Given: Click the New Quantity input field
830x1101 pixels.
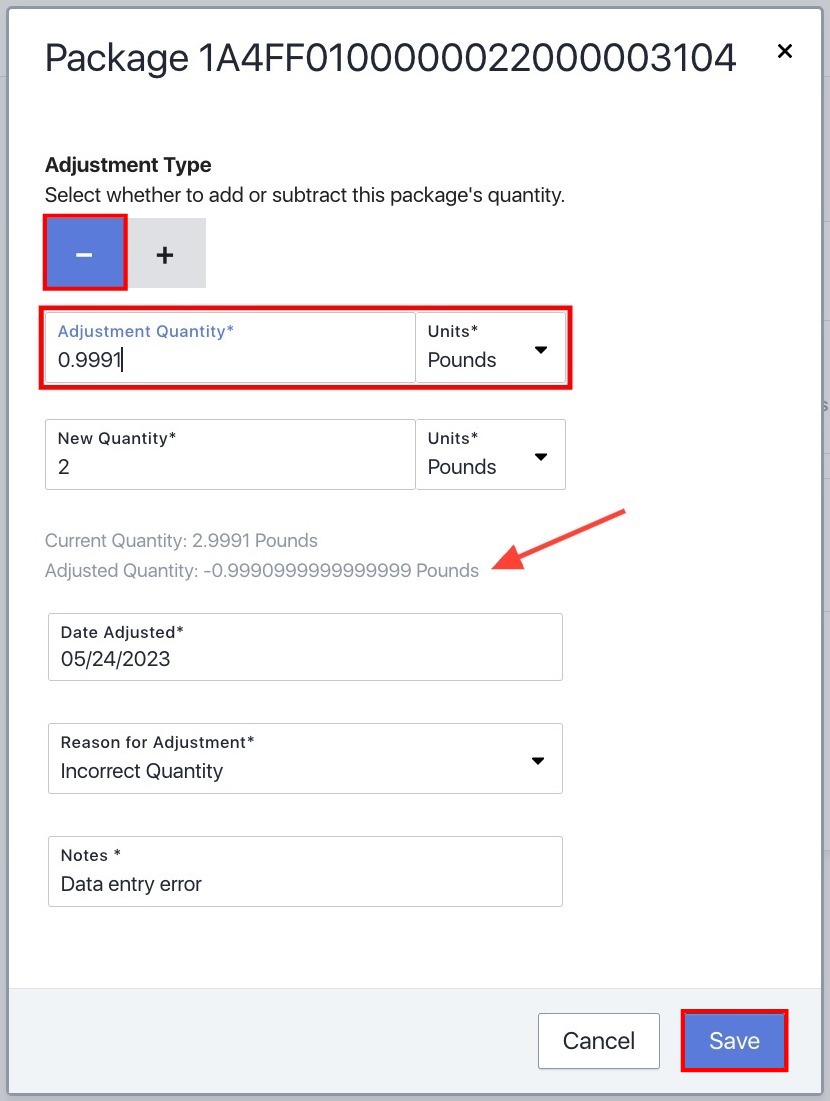Looking at the screenshot, I should pos(230,454).
